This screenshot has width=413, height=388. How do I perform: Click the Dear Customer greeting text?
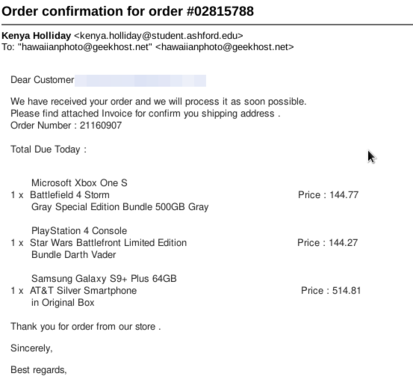coord(42,80)
